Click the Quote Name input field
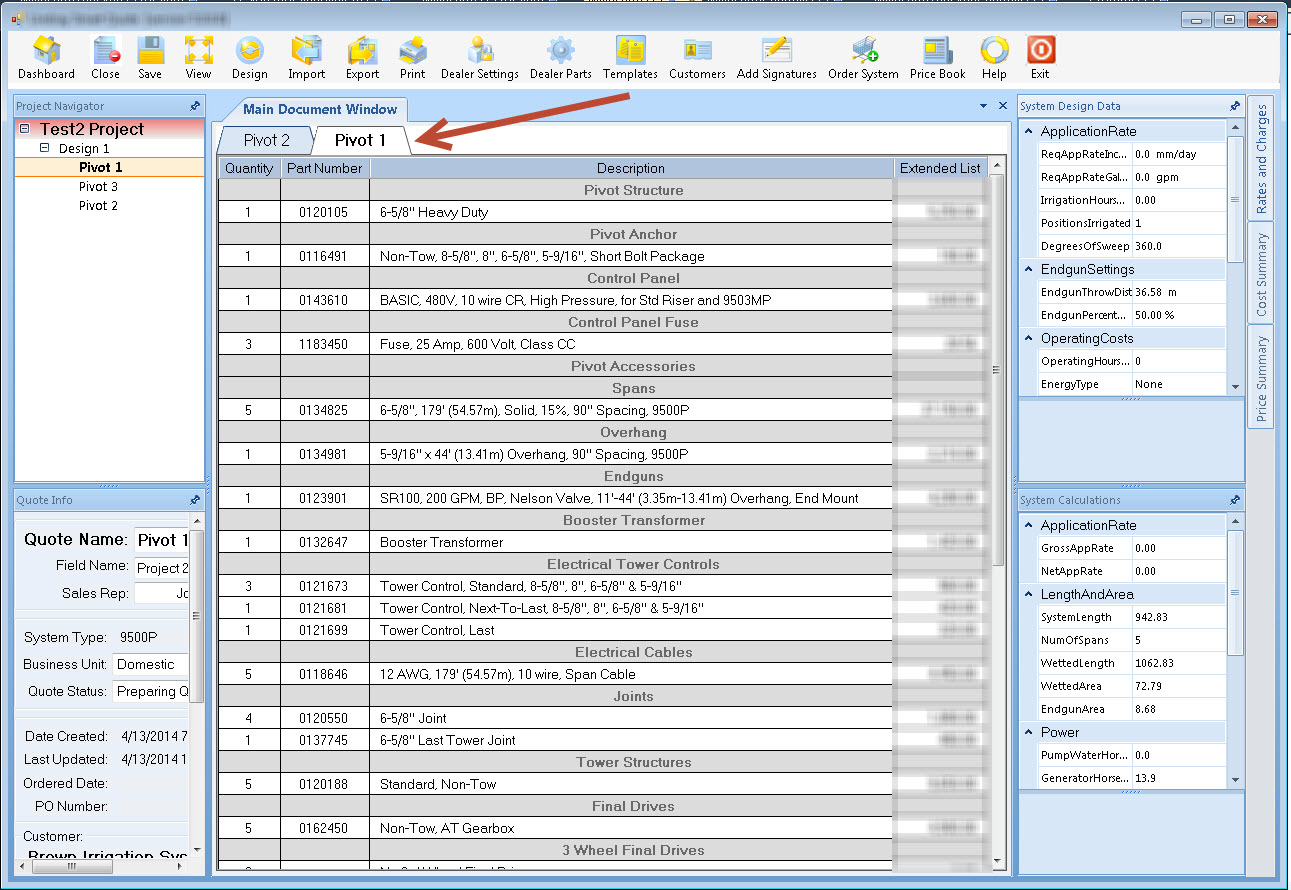Image resolution: width=1291 pixels, height=890 pixels. click(x=162, y=540)
